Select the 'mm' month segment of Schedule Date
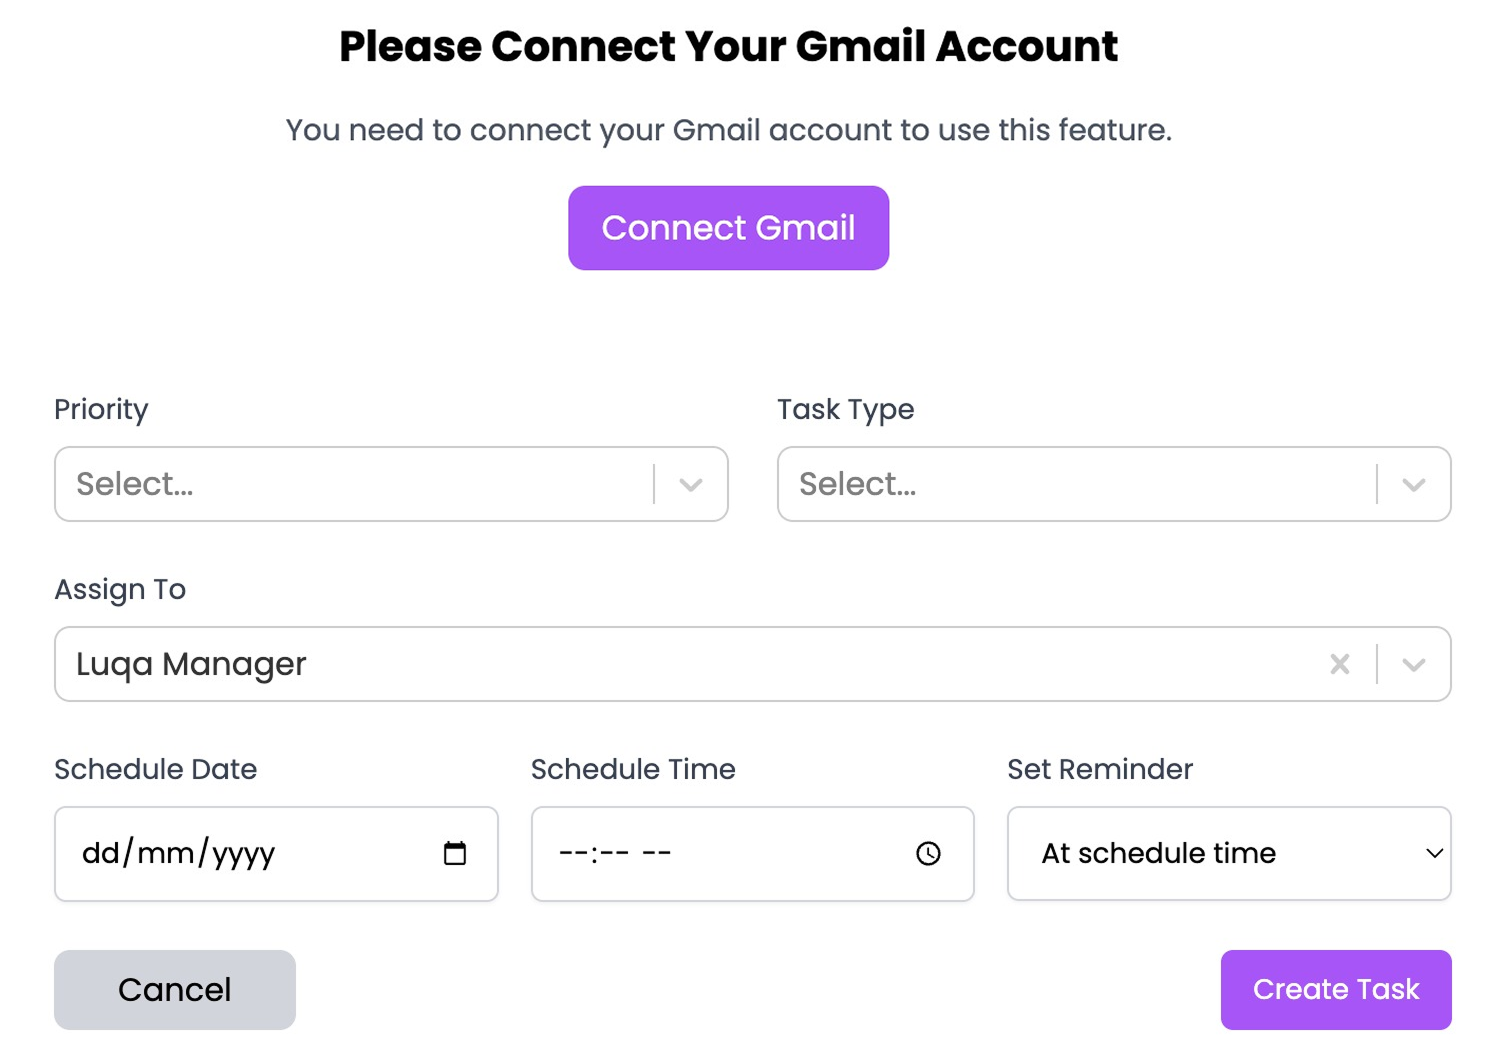The height and width of the screenshot is (1054, 1500). [166, 853]
